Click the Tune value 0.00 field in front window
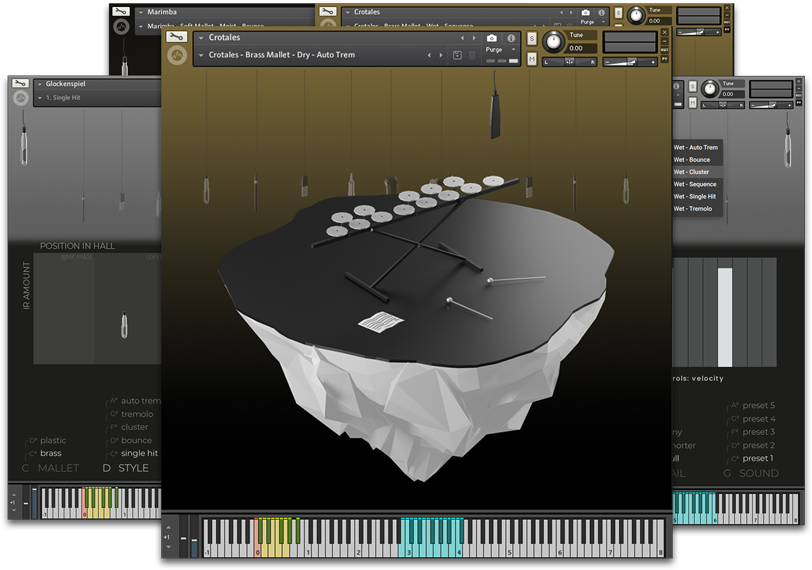This screenshot has width=812, height=570. (582, 48)
